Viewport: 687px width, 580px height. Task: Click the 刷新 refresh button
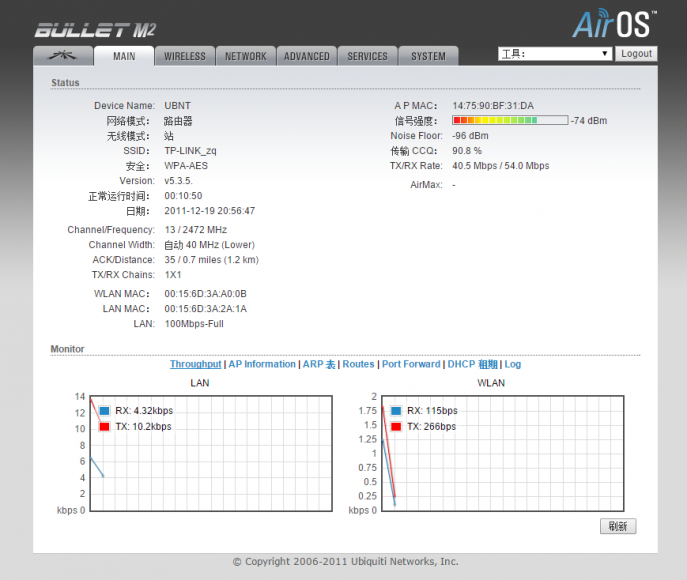click(x=618, y=526)
